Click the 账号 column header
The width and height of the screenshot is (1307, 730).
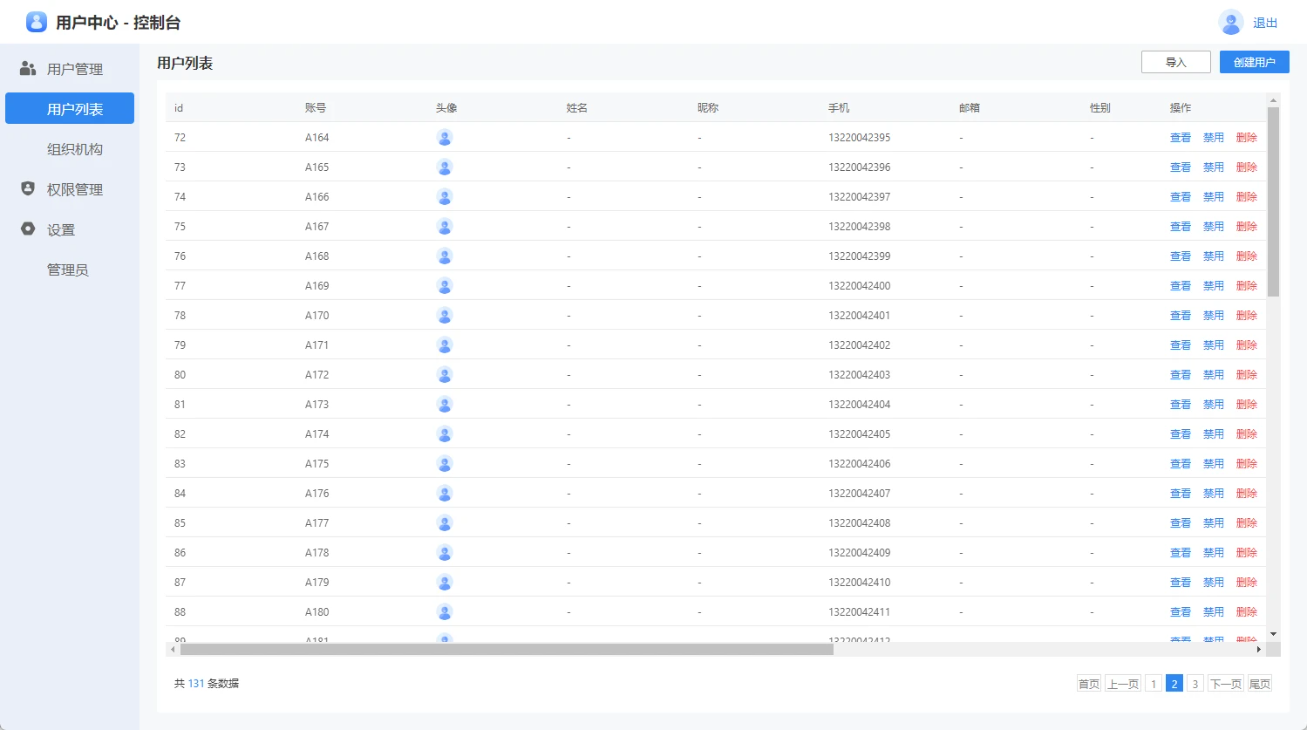pyautogui.click(x=315, y=108)
